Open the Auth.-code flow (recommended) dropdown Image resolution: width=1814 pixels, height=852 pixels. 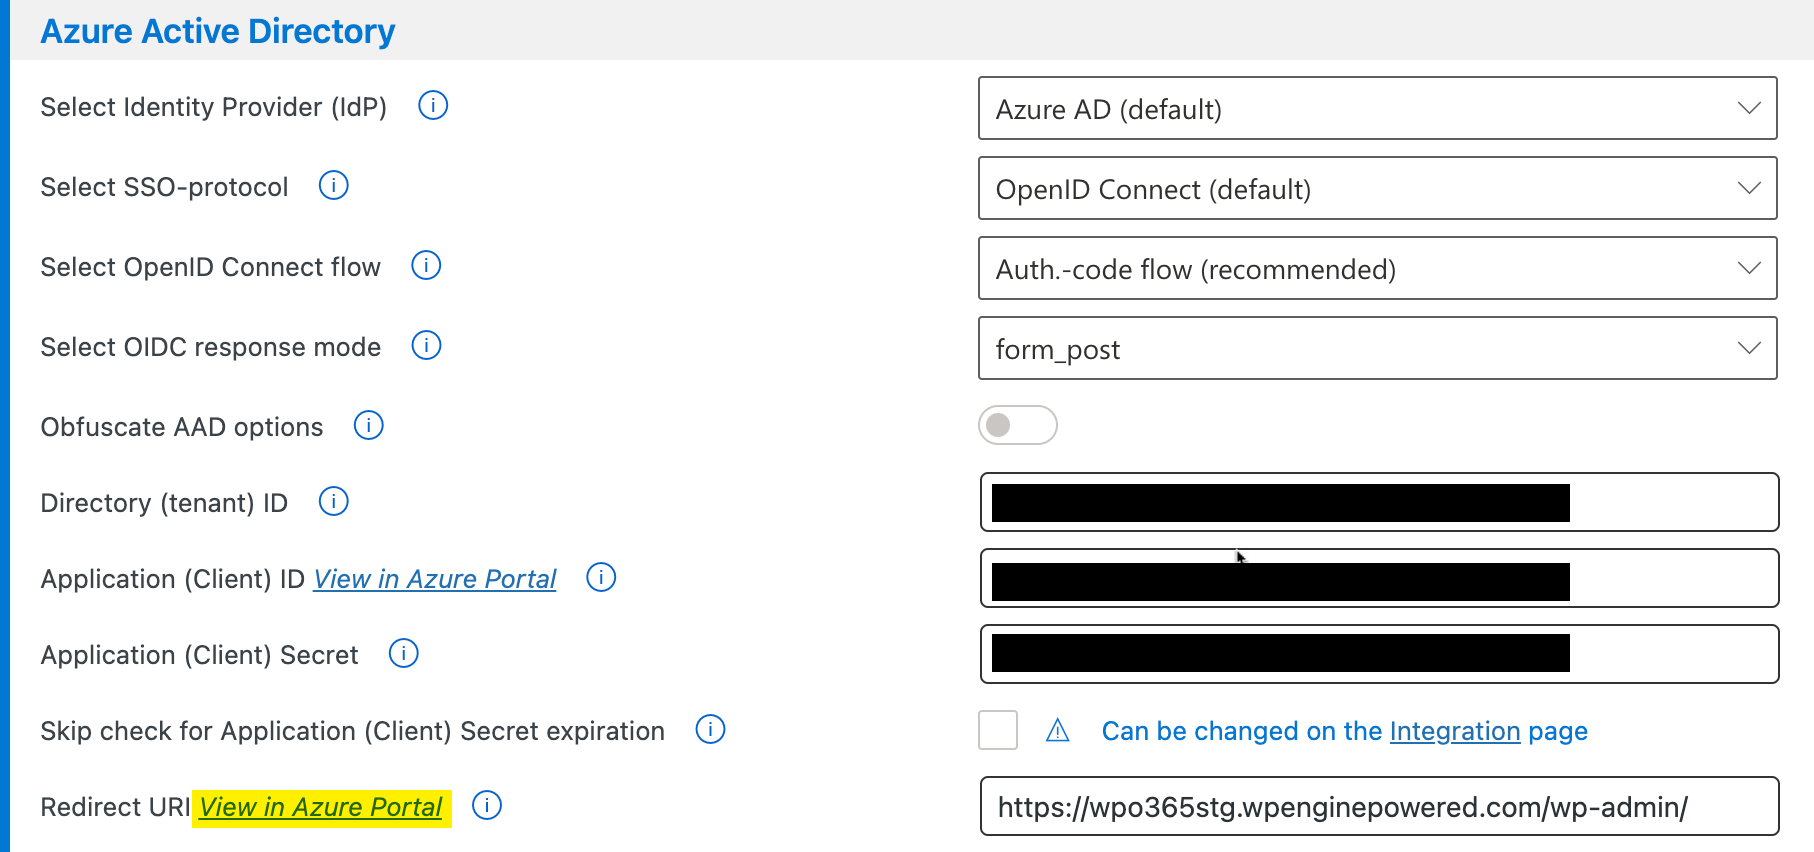[1378, 268]
